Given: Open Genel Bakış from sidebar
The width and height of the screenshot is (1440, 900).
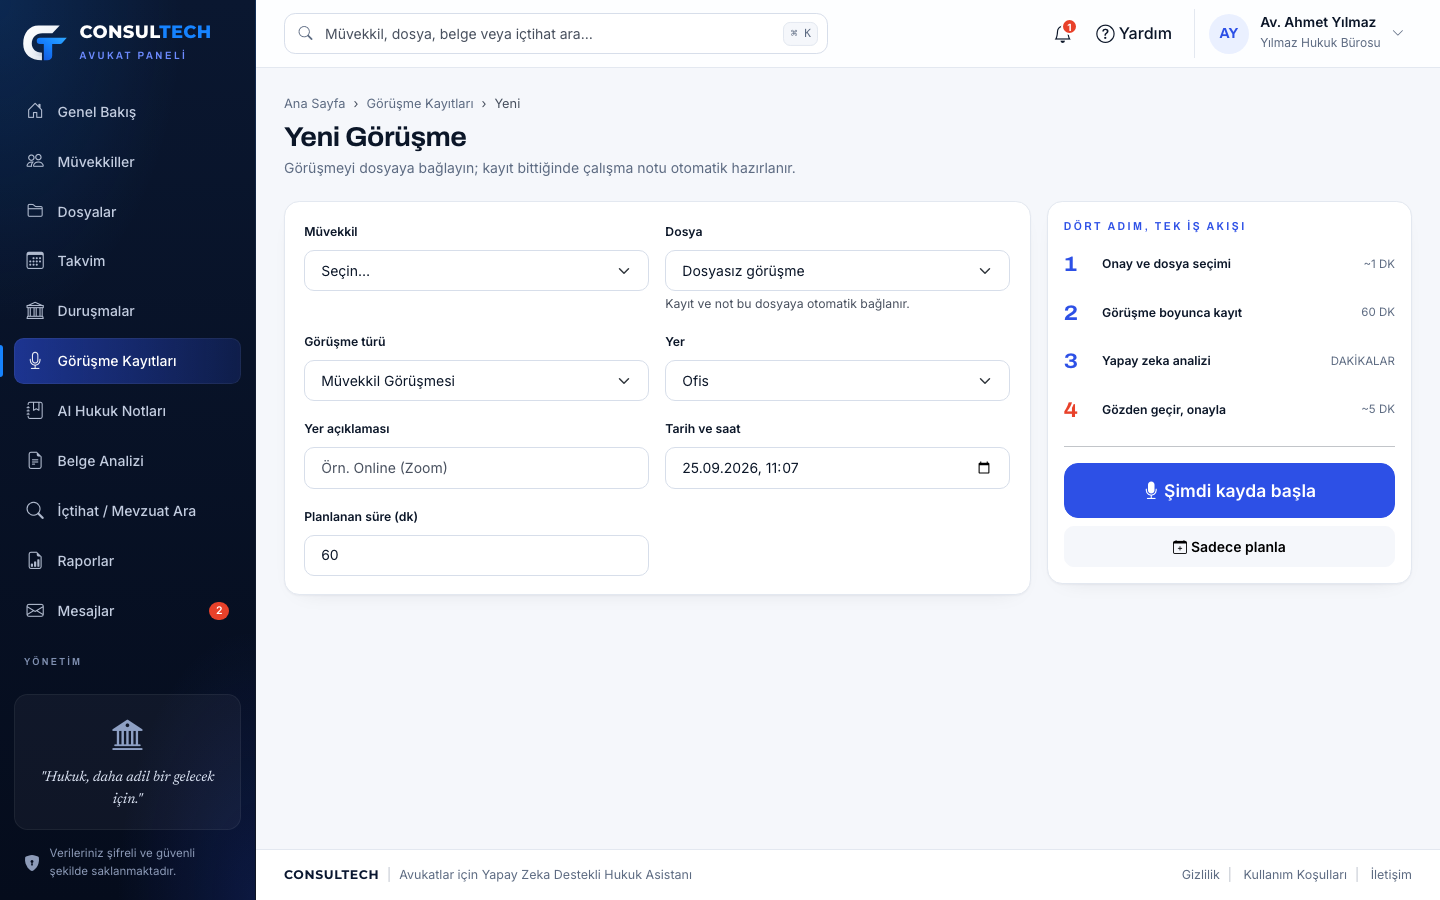Looking at the screenshot, I should point(127,111).
